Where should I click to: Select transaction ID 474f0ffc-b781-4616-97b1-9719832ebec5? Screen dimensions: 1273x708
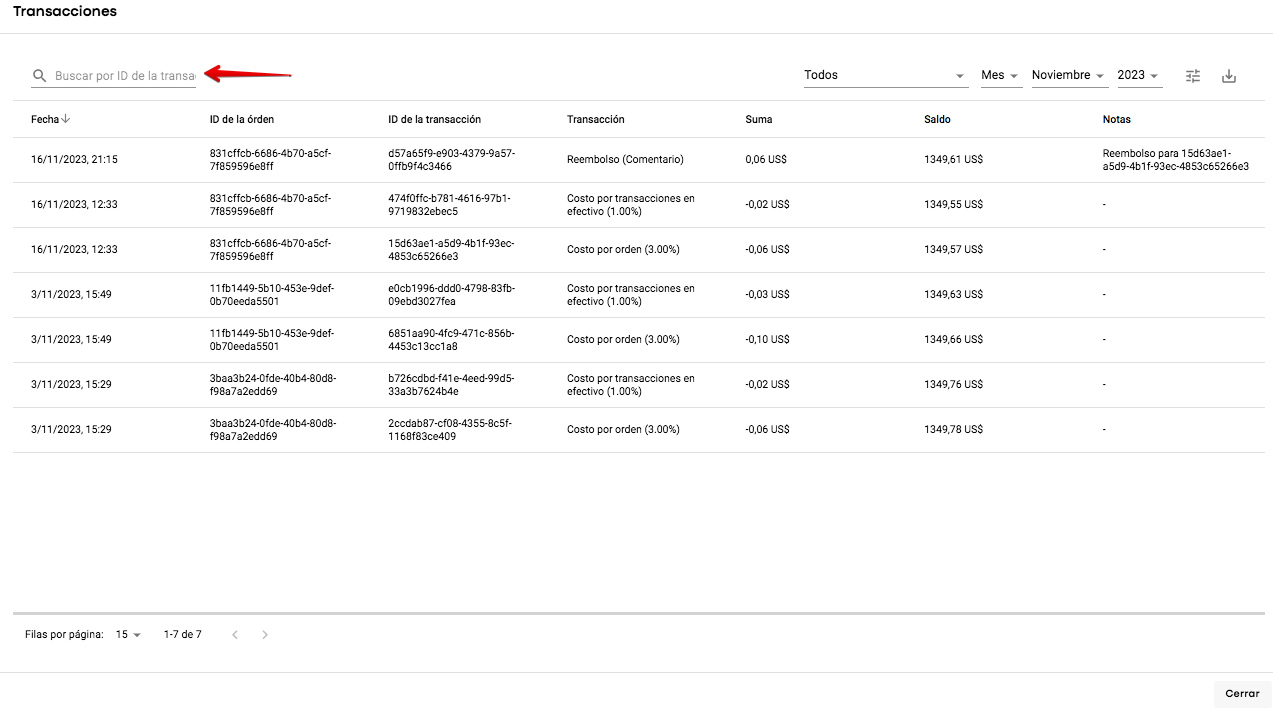(449, 205)
